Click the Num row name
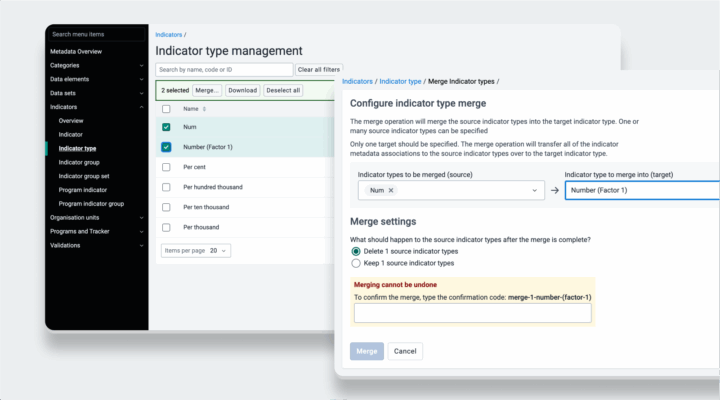Screen dimensions: 720x400 (190, 127)
